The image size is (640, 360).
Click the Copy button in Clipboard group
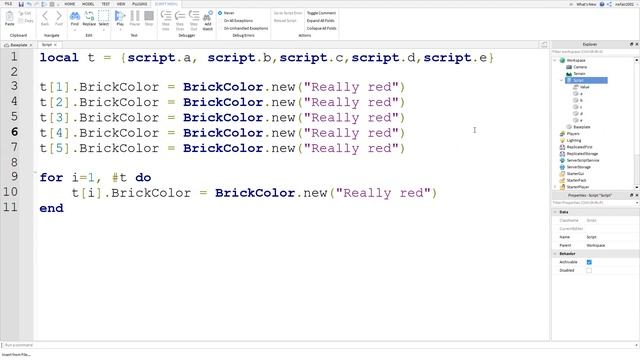pos(26,20)
